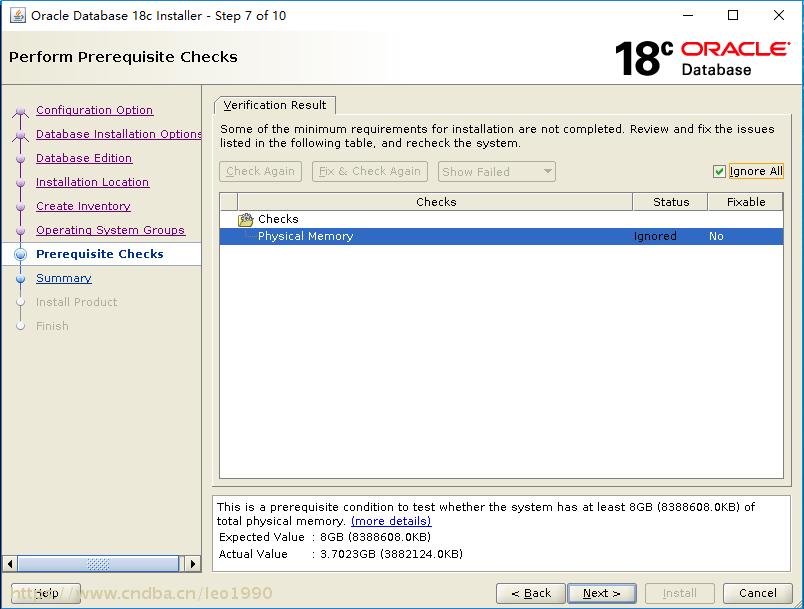Click the Help button
The width and height of the screenshot is (804, 609).
[x=46, y=594]
